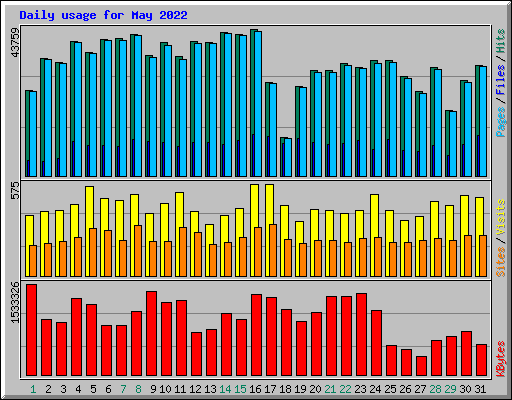Select day label 4 on the x-axis
The image size is (512, 400).
pos(78,389)
